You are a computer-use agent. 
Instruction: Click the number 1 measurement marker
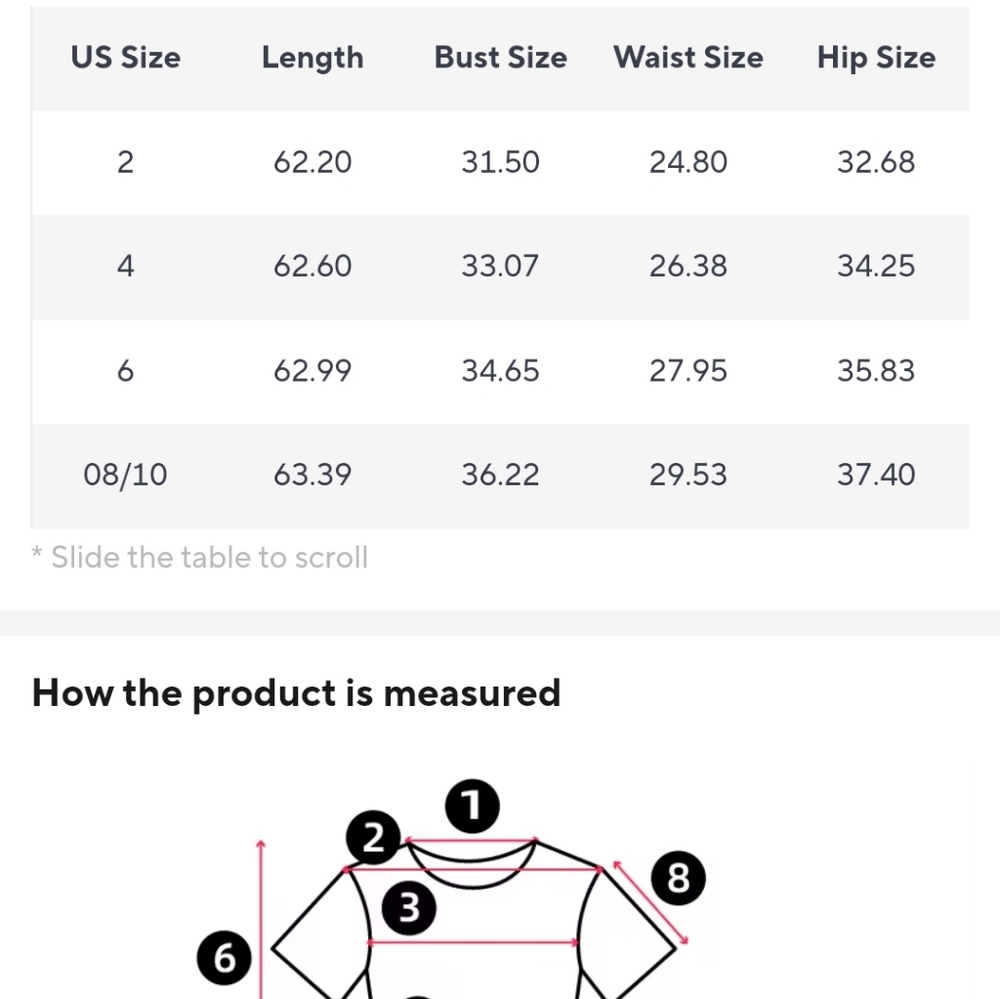click(x=472, y=806)
